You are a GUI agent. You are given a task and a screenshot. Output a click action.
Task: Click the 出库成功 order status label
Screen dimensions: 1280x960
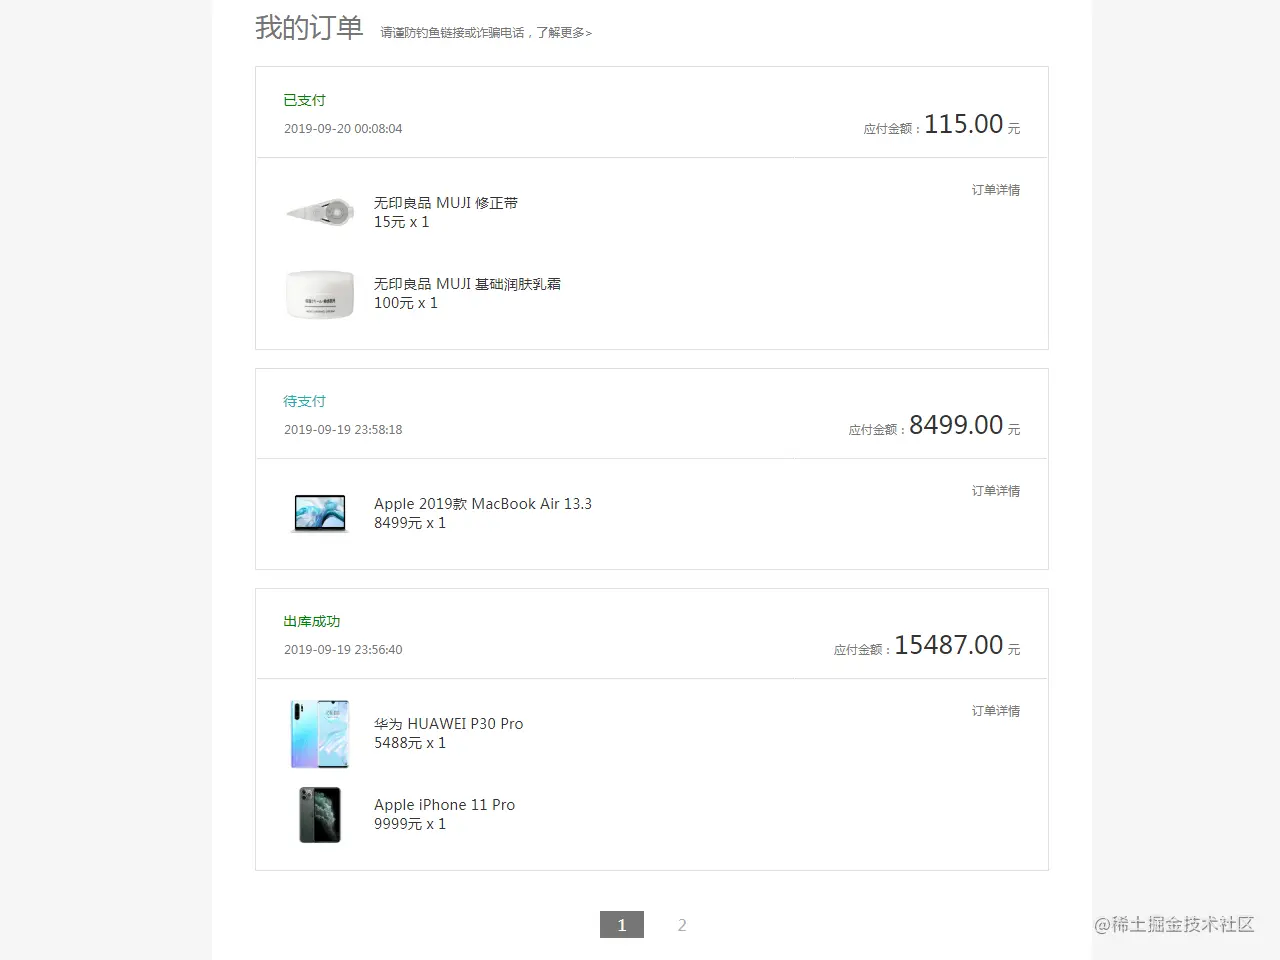point(311,621)
